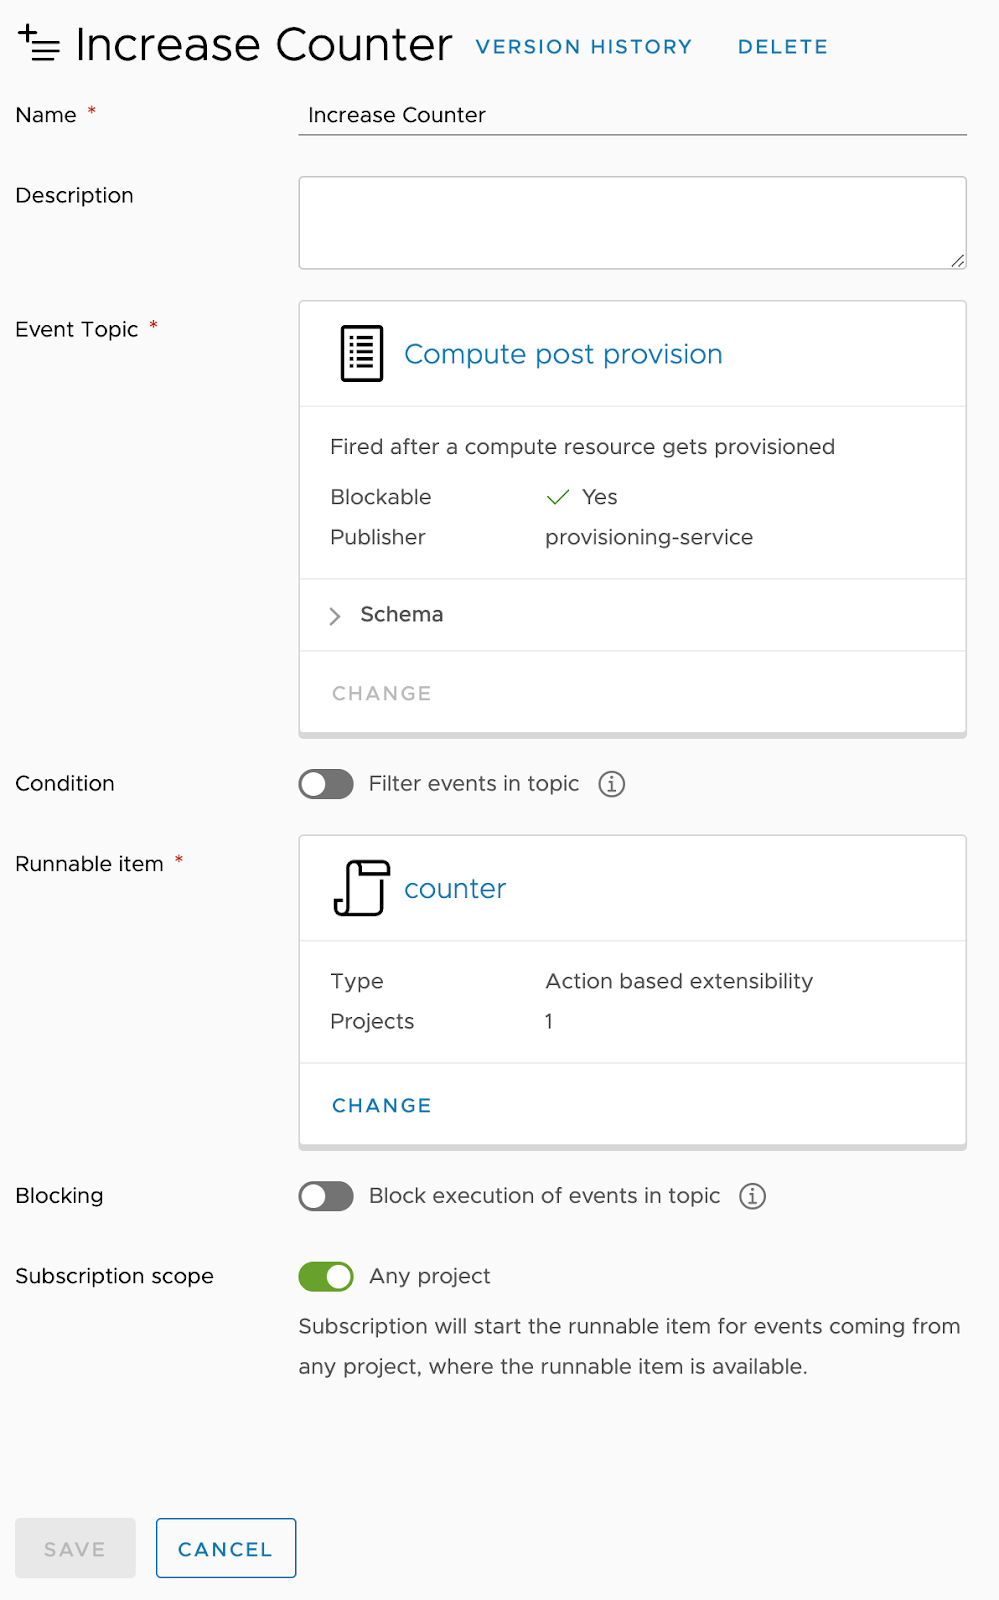Turn on Block execution of events toggle
Screen dimensions: 999x1600
coord(326,1196)
